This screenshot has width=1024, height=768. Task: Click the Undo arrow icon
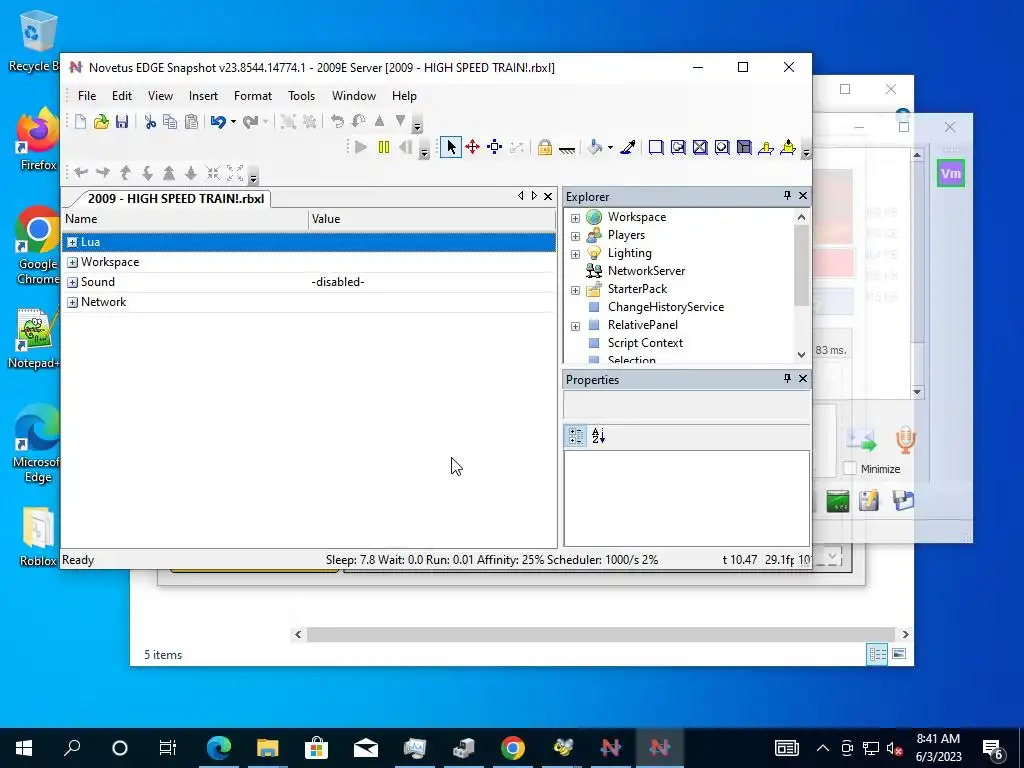[218, 121]
